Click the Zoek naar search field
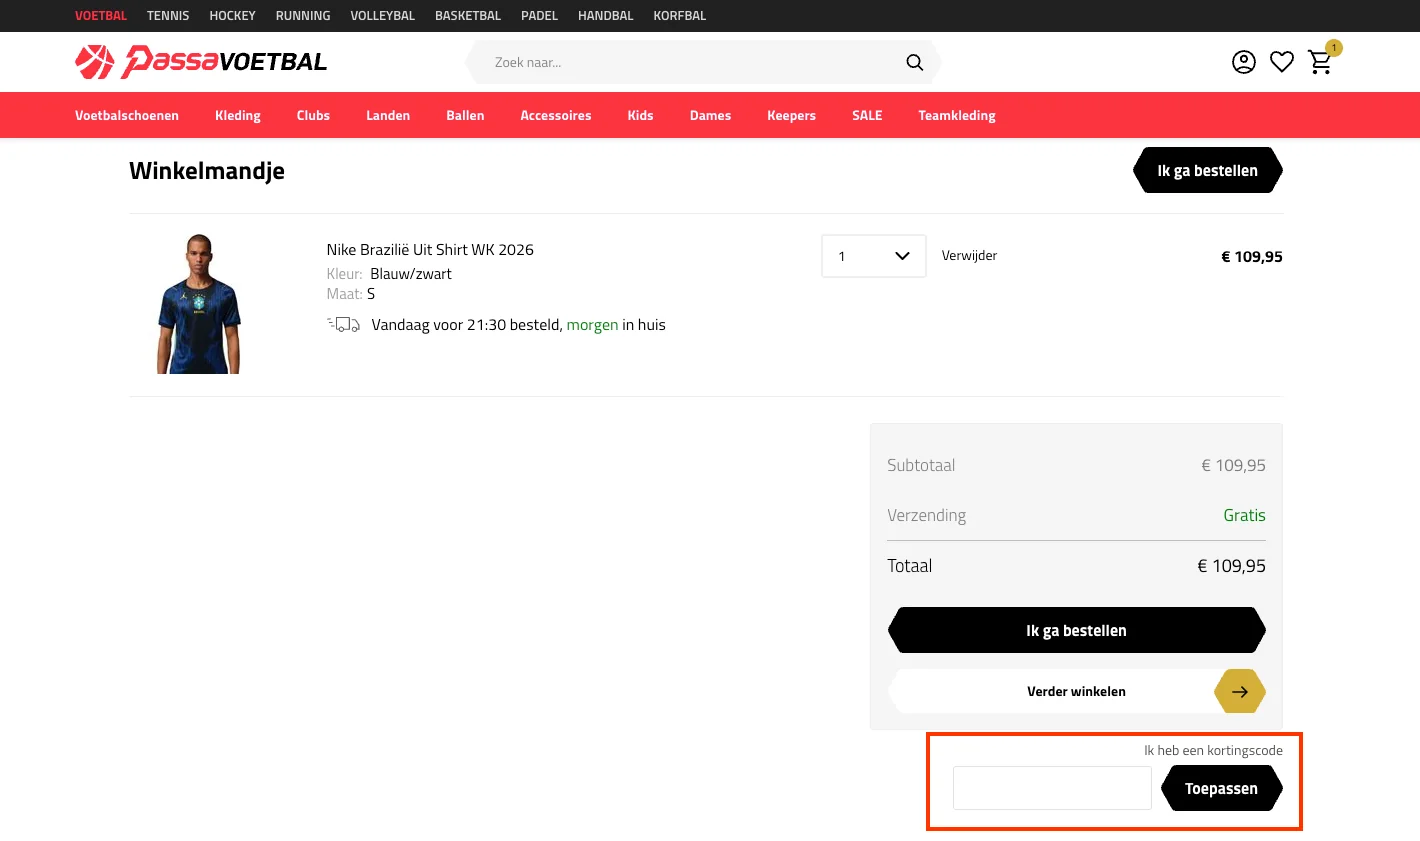1420x841 pixels. pyautogui.click(x=690, y=62)
